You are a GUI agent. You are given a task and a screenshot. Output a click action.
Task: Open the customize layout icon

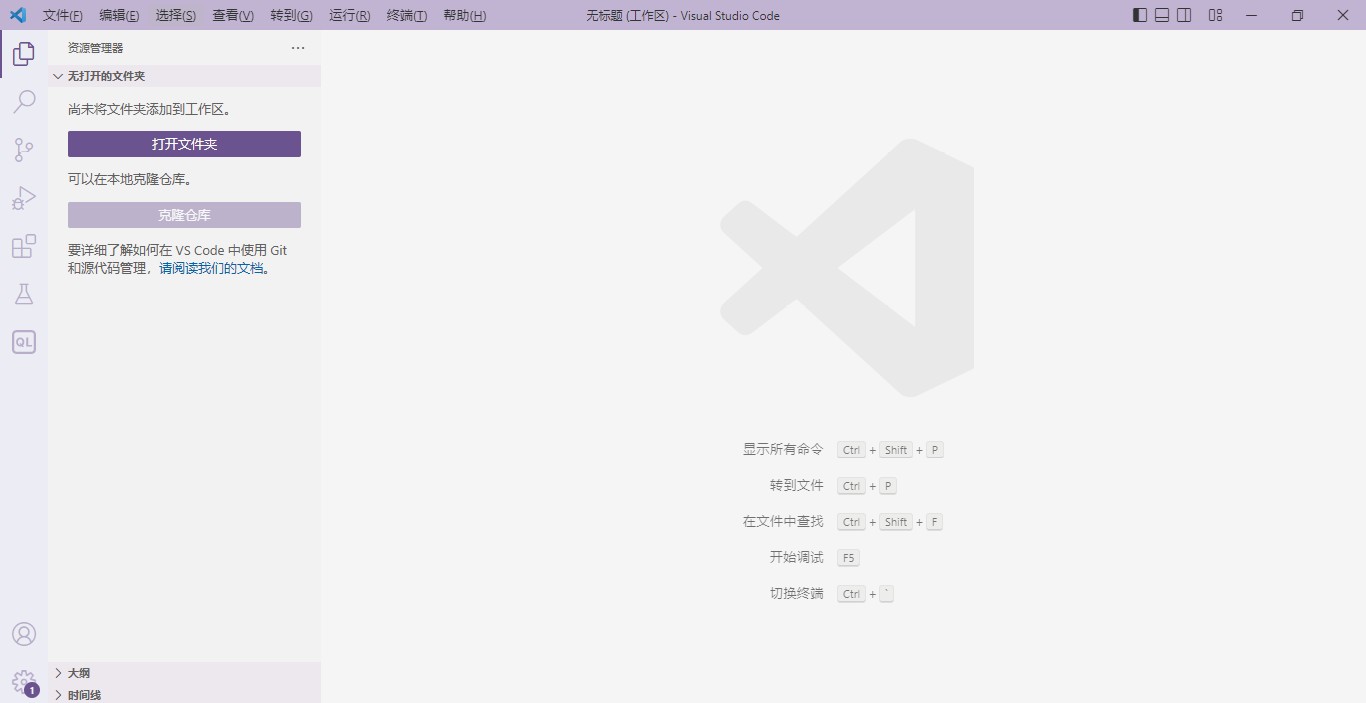point(1216,15)
